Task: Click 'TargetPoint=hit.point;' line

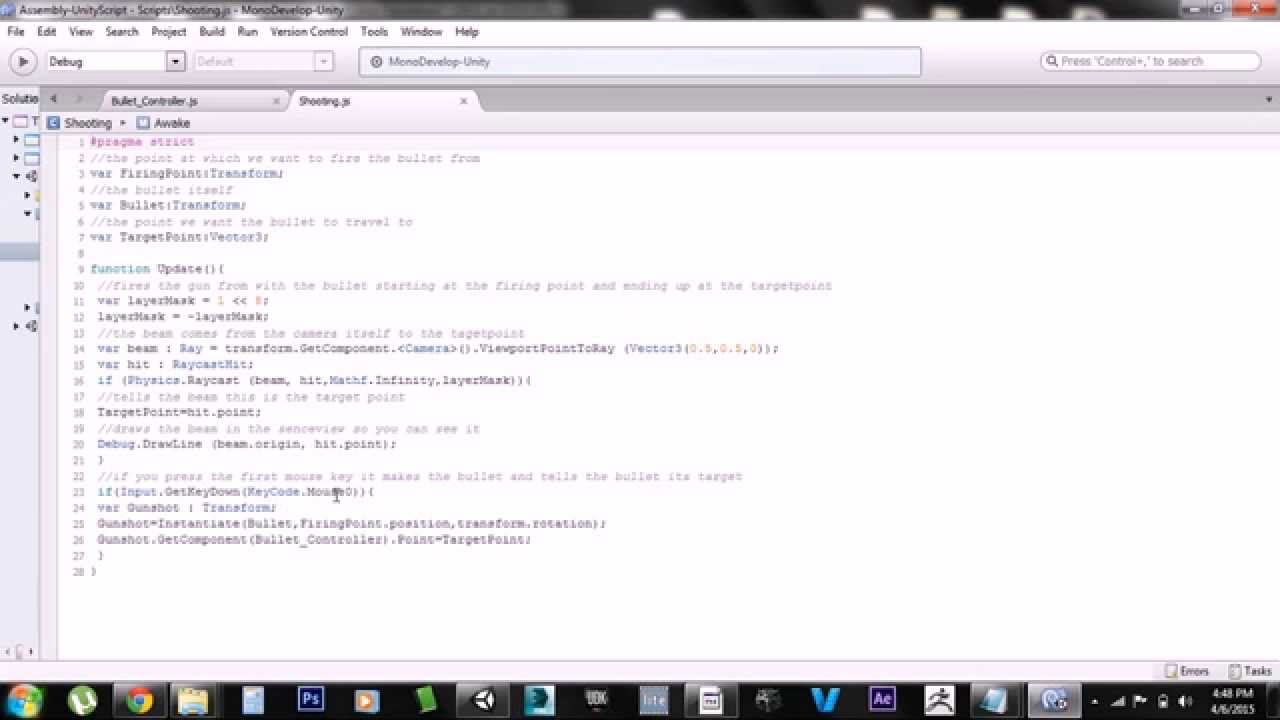Action: tap(179, 412)
